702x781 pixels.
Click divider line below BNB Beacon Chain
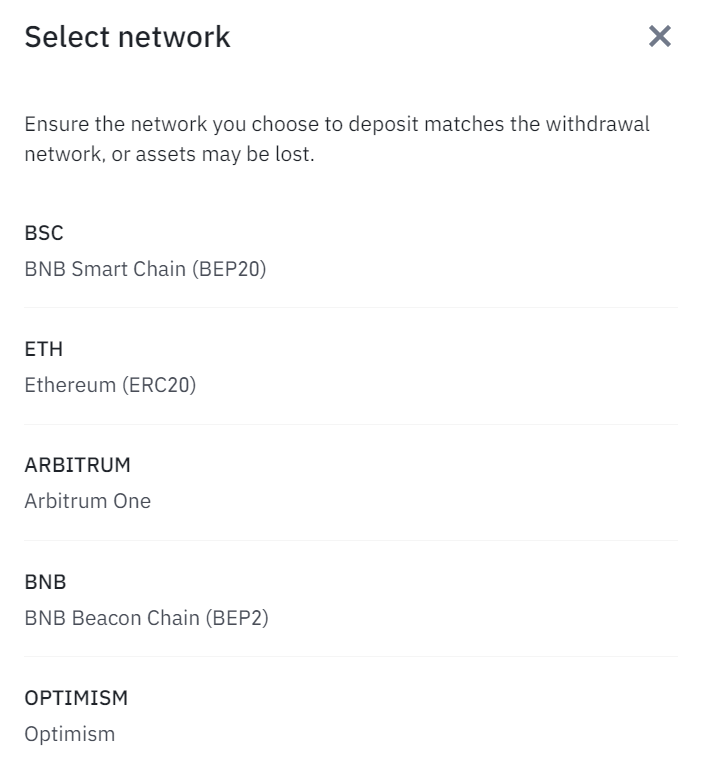tap(350, 656)
